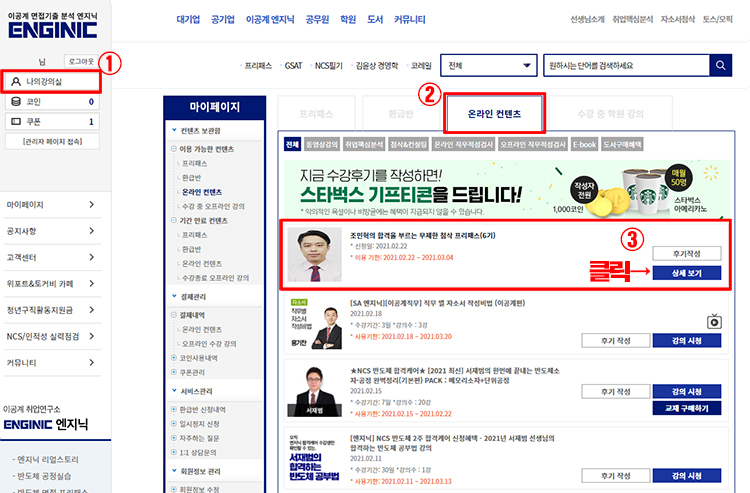Switch to the 온라인 컨텐츠 tab

pyautogui.click(x=495, y=114)
